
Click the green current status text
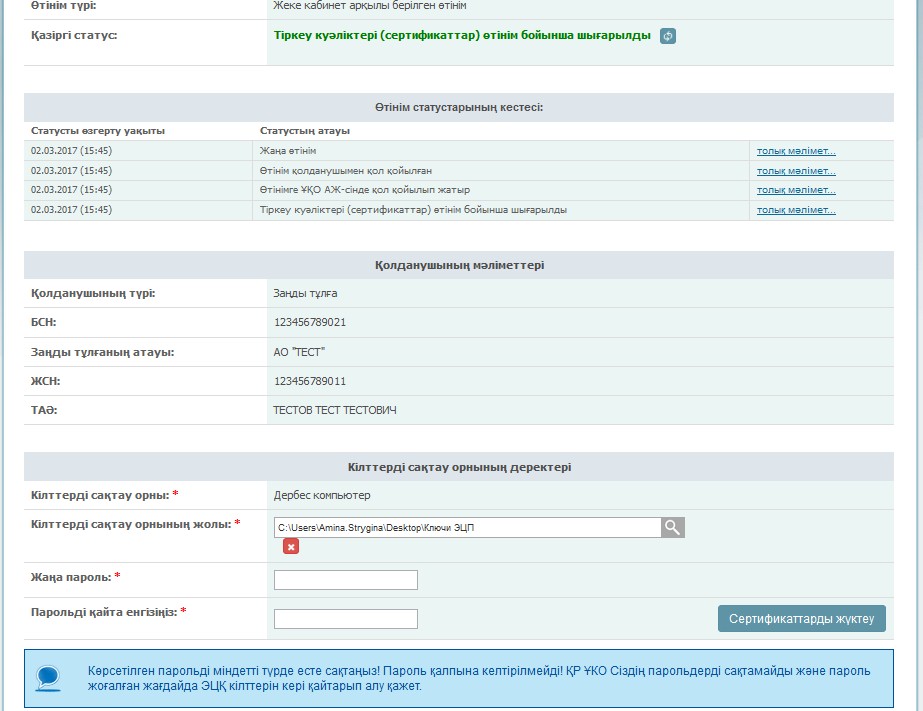[462, 35]
